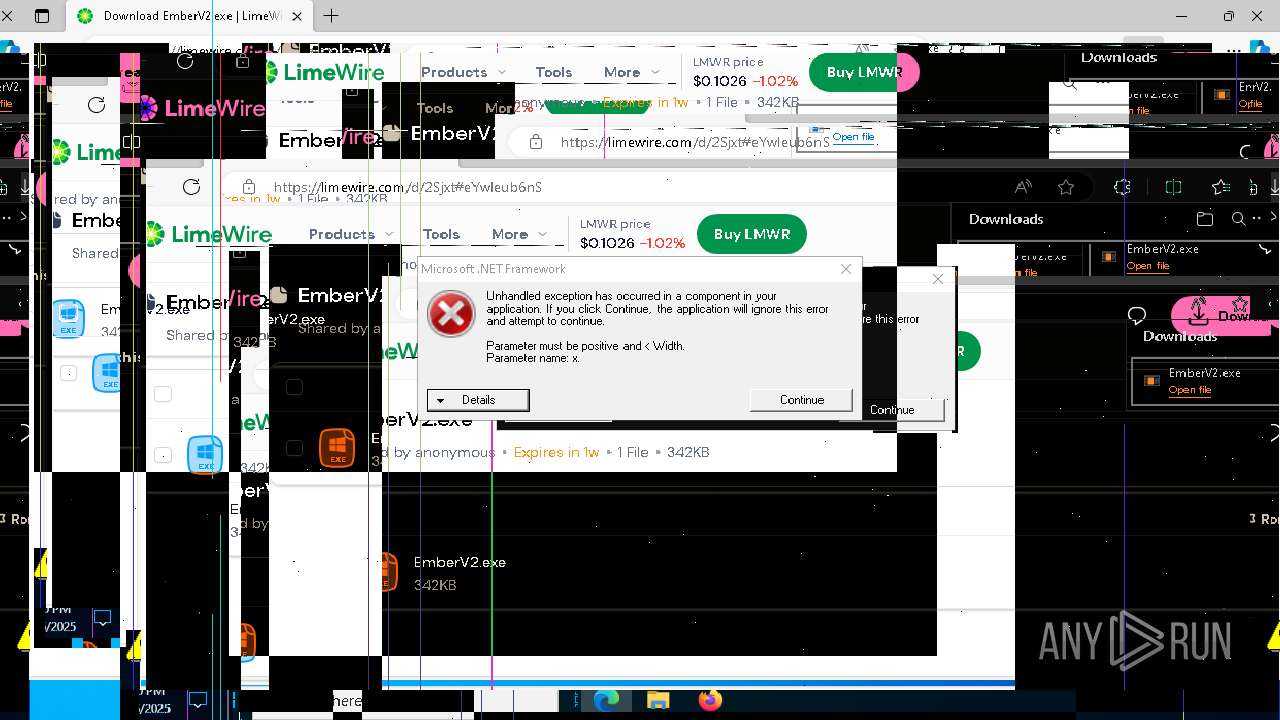The image size is (1280, 720).
Task: Click the green LimeWire logo left of lower Products
Action: [x=209, y=234]
